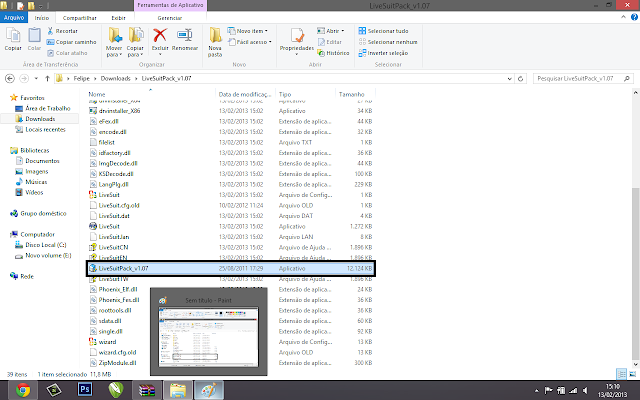This screenshot has height=400, width=640.
Task: Open WinRAR from the taskbar
Action: pos(147,390)
